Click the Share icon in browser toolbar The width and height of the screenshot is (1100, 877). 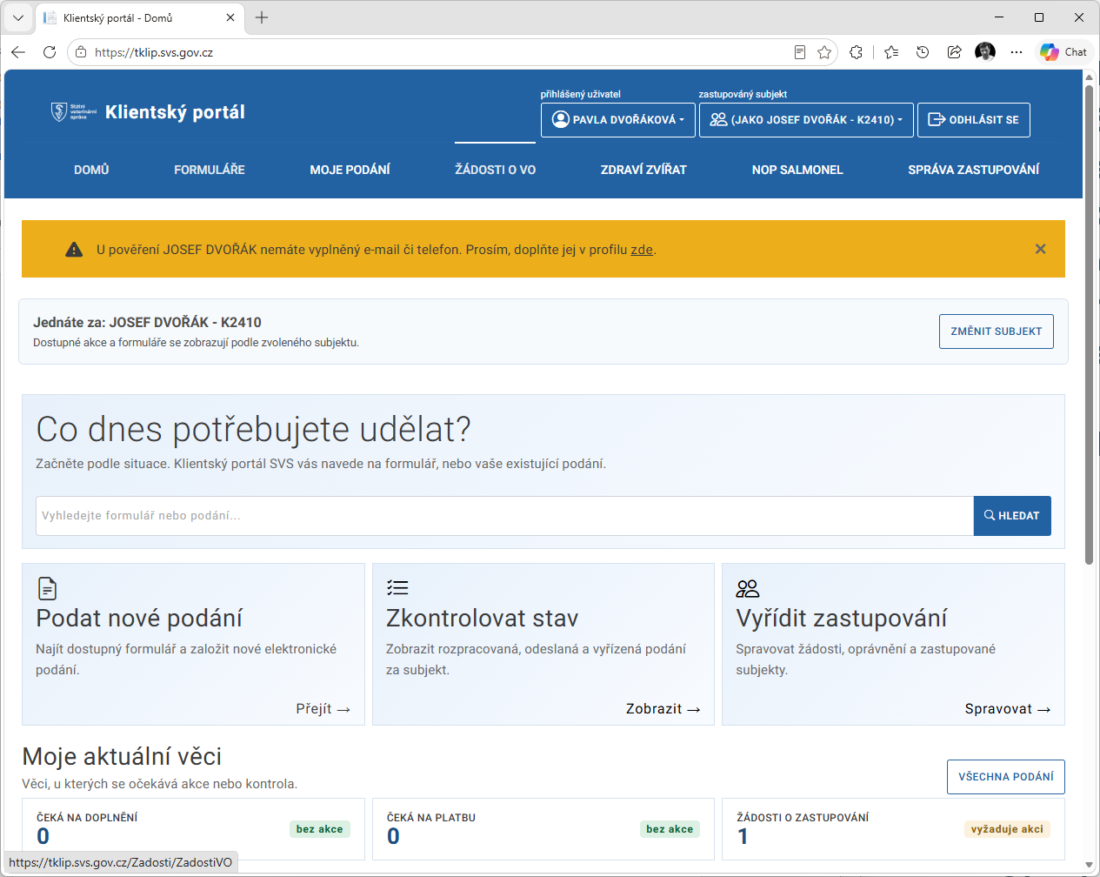click(954, 52)
